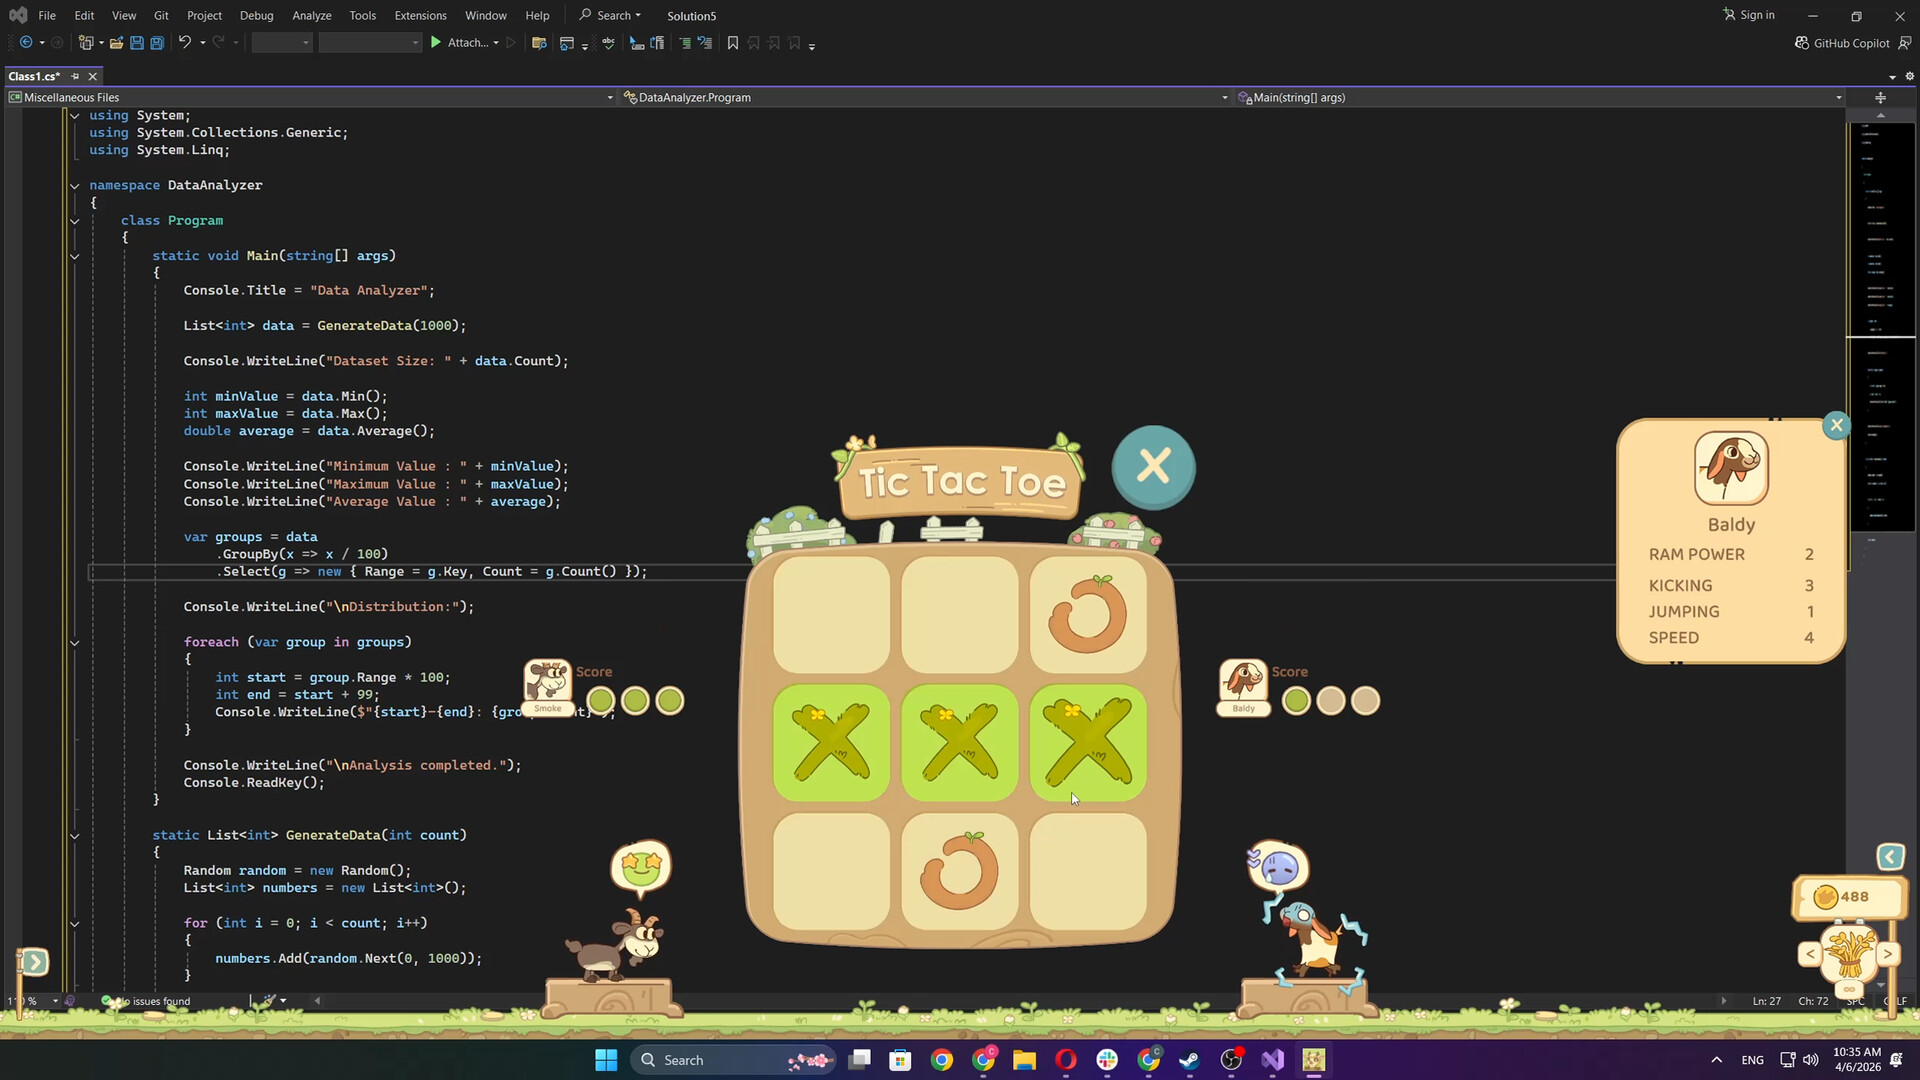Screen dimensions: 1920x1080
Task: Collapse the GenerateData method code block
Action: click(74, 835)
